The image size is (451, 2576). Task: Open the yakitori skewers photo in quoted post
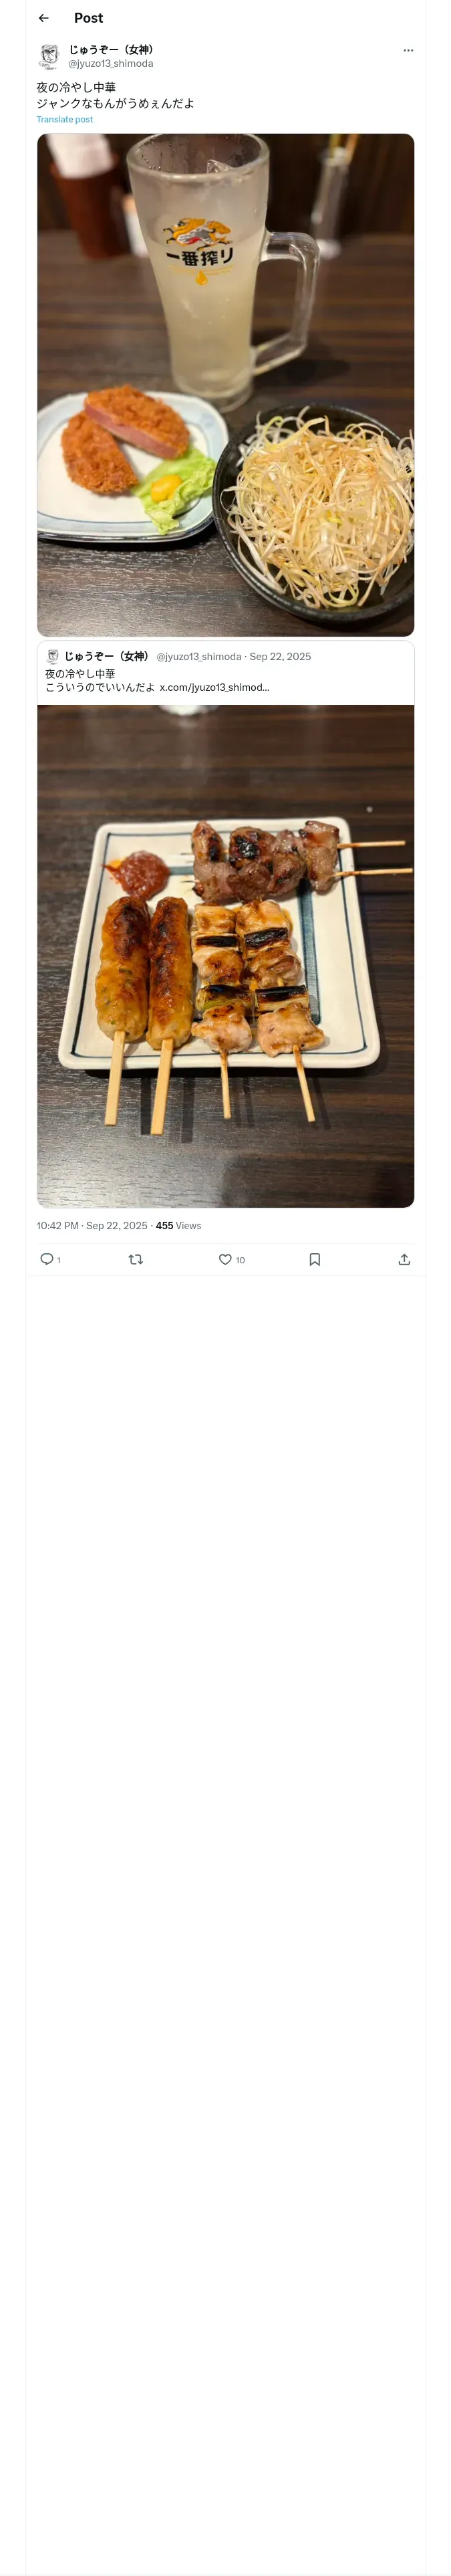(226, 955)
